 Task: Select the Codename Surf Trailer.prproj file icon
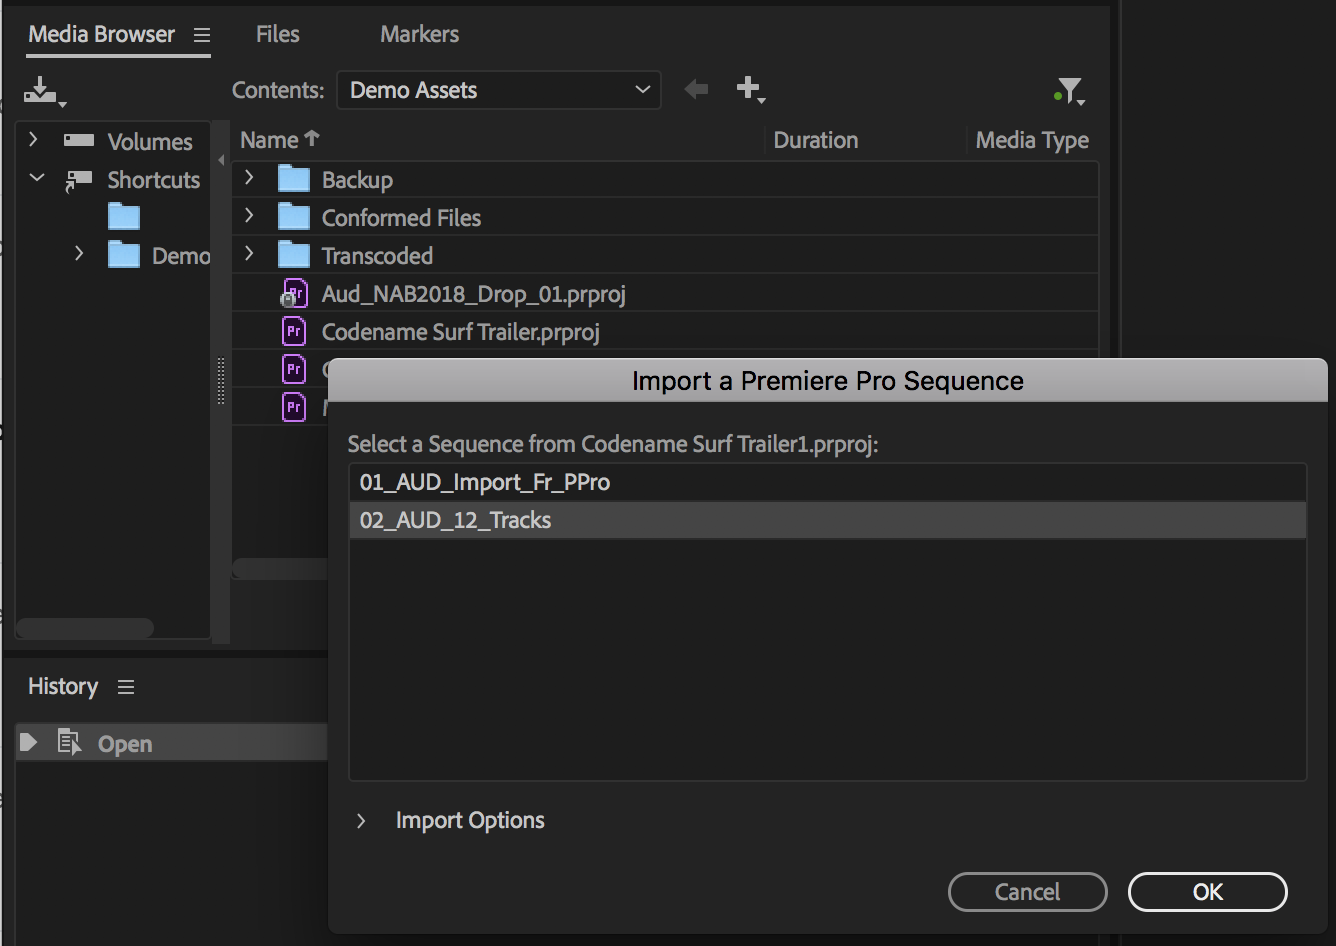coord(294,331)
